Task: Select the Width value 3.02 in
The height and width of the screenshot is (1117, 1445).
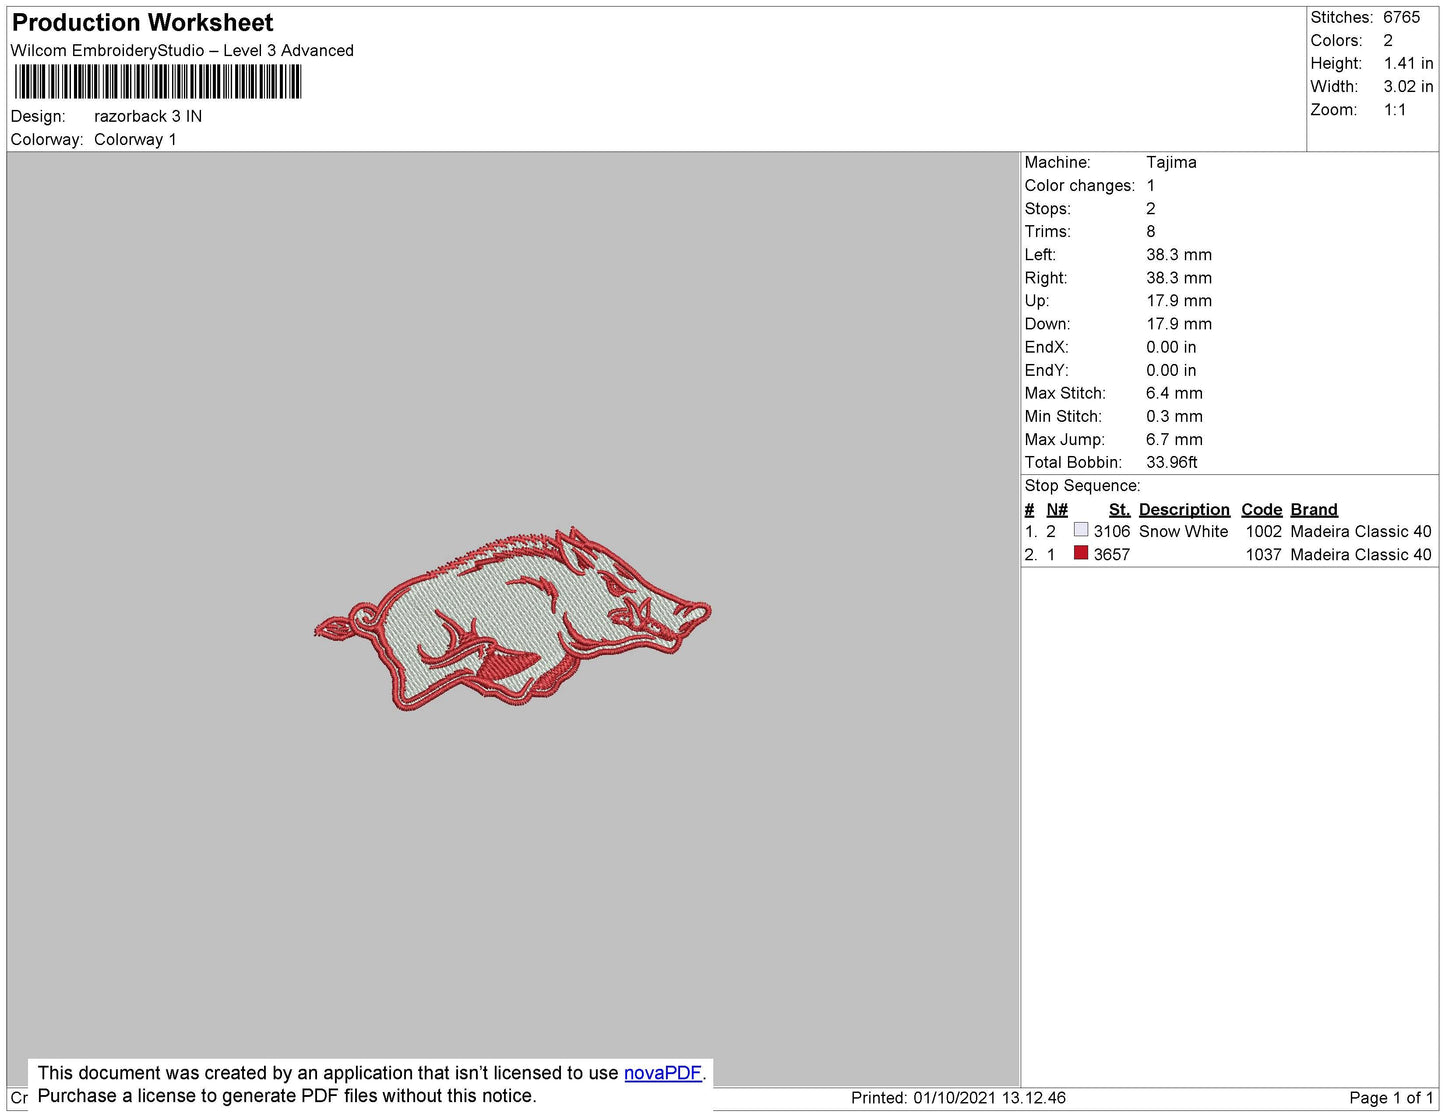Action: [1408, 87]
